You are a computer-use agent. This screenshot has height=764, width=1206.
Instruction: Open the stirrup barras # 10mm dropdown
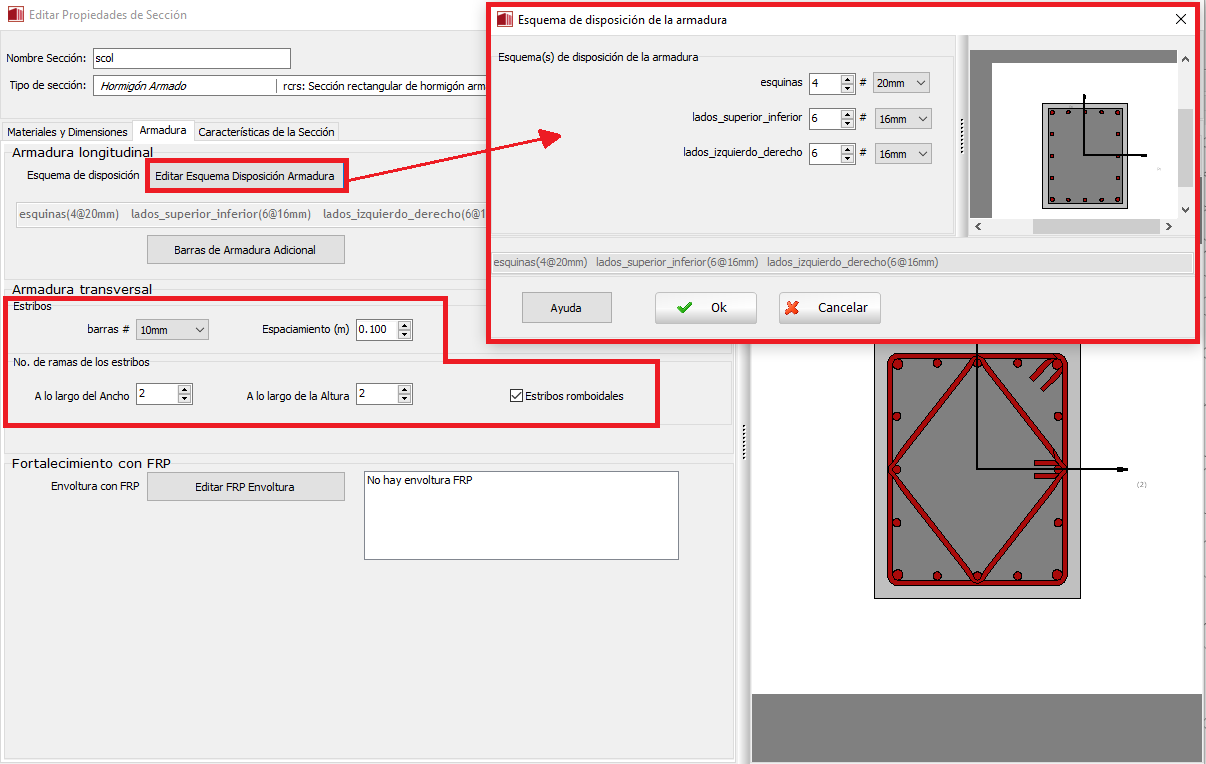point(172,330)
